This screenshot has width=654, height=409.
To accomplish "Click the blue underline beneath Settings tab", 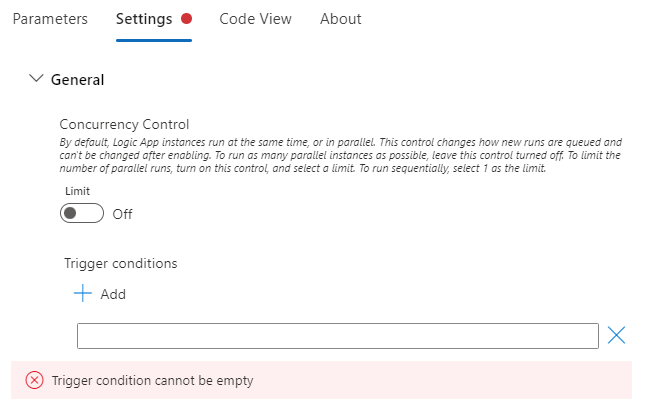I will pyautogui.click(x=154, y=40).
